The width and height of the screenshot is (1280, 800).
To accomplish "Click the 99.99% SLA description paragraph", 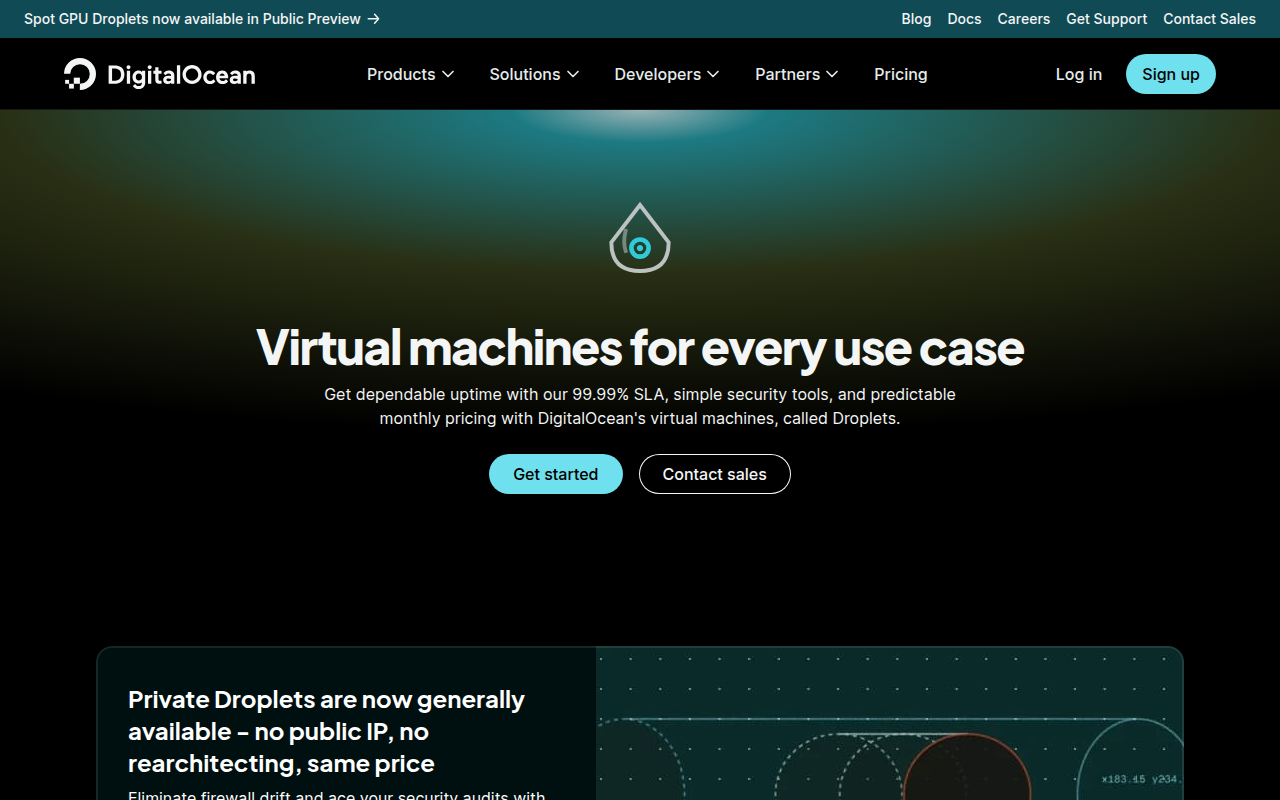I will point(640,406).
